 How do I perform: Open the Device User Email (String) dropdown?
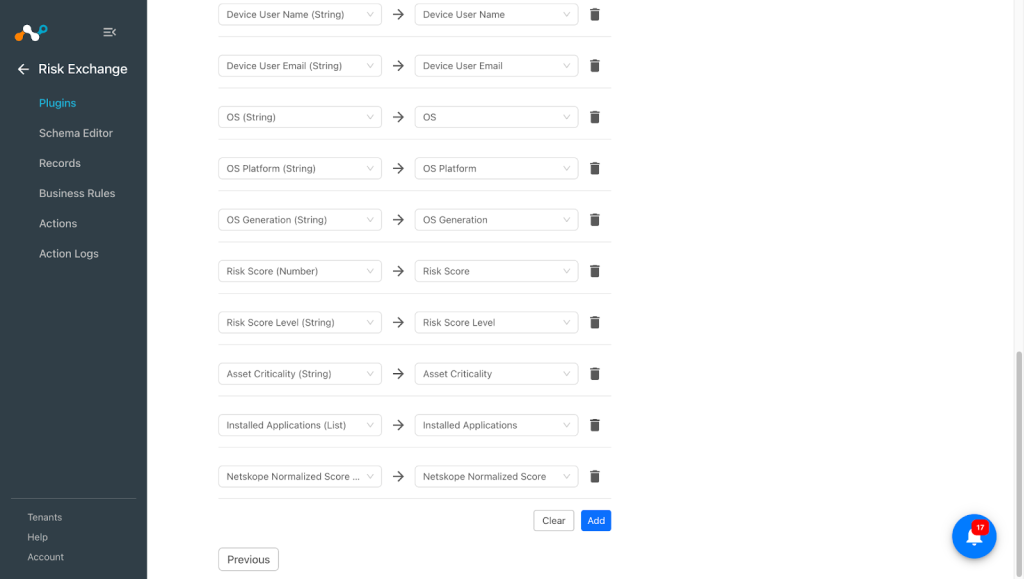300,66
